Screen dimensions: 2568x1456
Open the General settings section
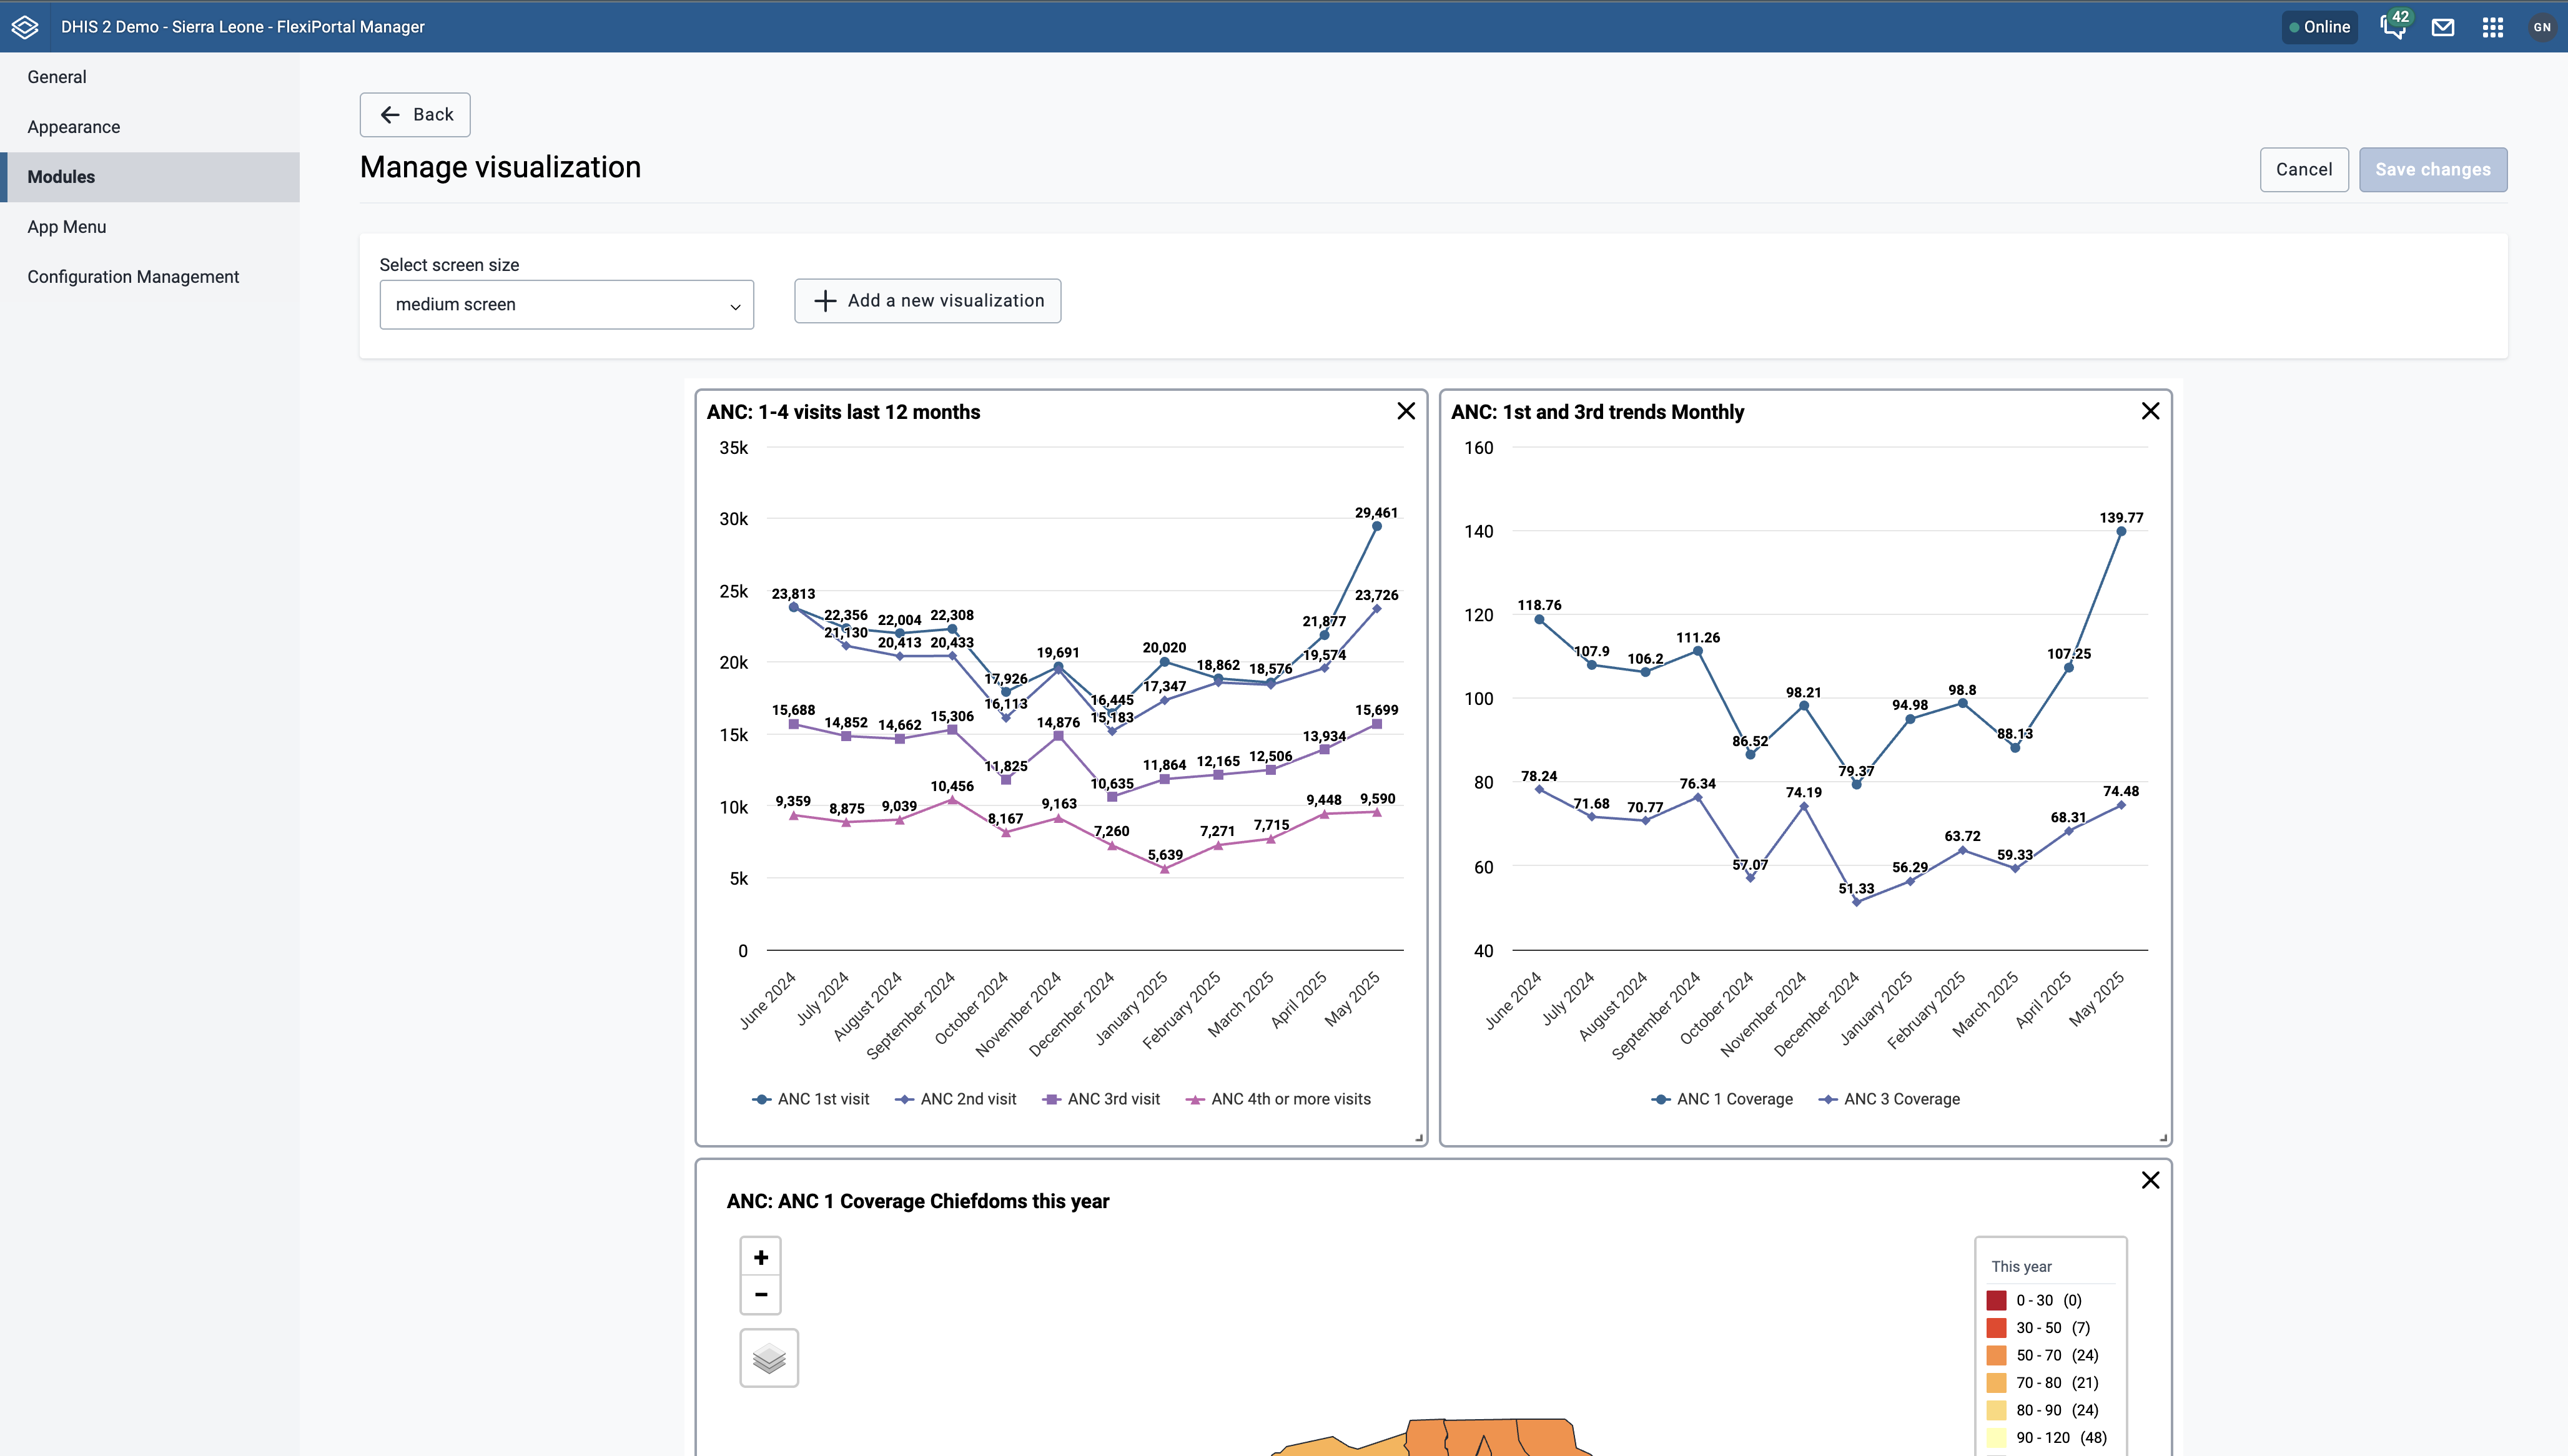(150, 77)
